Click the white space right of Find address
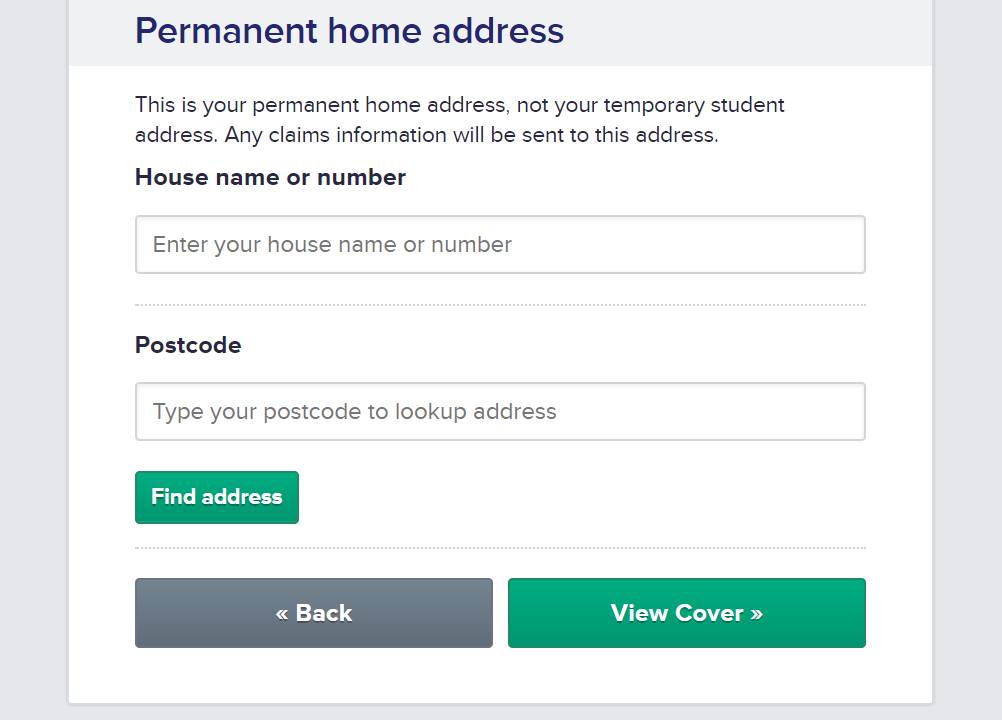This screenshot has height=720, width=1002. 580,497
